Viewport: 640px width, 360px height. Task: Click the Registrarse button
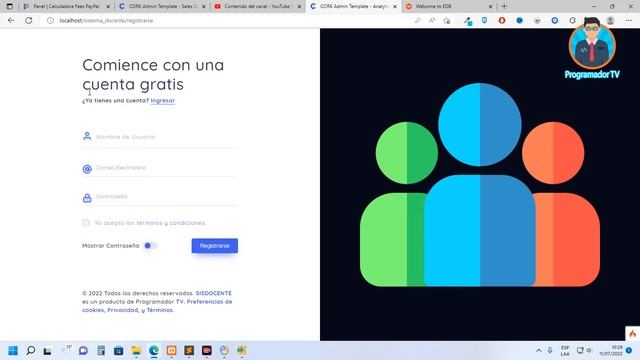click(215, 246)
